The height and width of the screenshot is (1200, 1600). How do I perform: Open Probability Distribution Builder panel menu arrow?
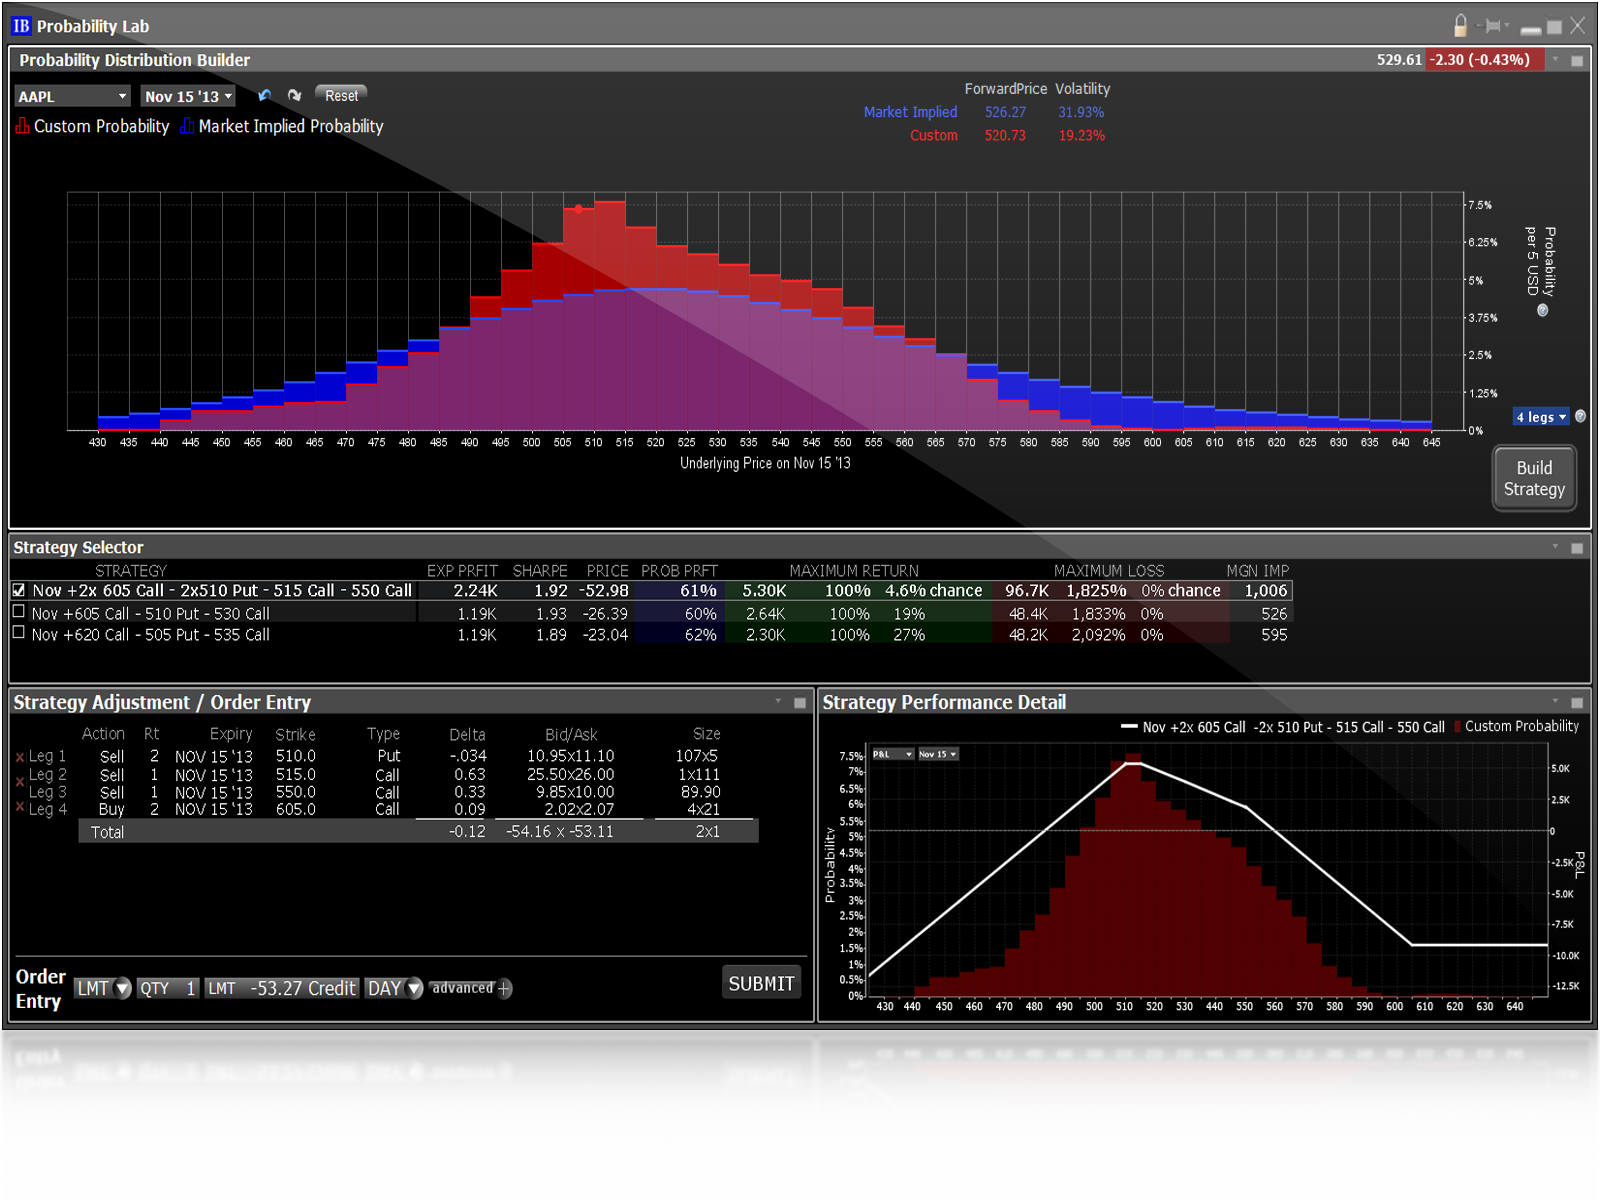pos(1555,60)
